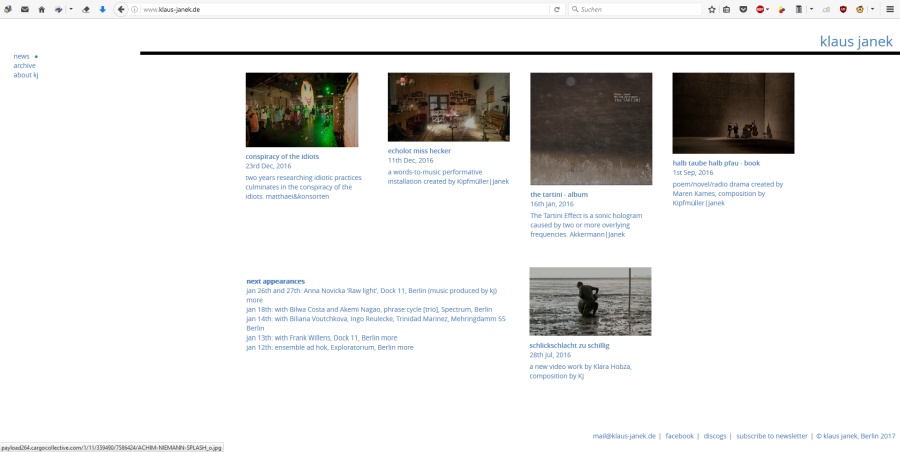Viewport: 900px width, 452px height.
Task: Click the © klaus janek, Berlin 2017 text
Action: [x=856, y=436]
